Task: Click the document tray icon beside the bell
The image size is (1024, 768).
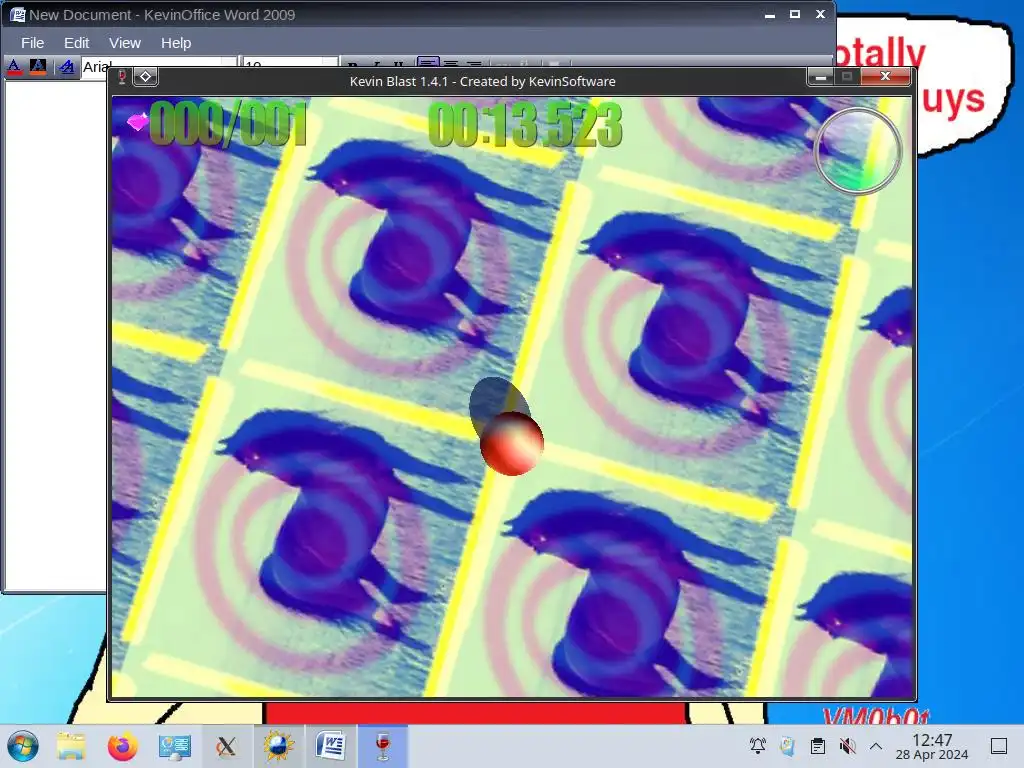Action: pos(788,746)
